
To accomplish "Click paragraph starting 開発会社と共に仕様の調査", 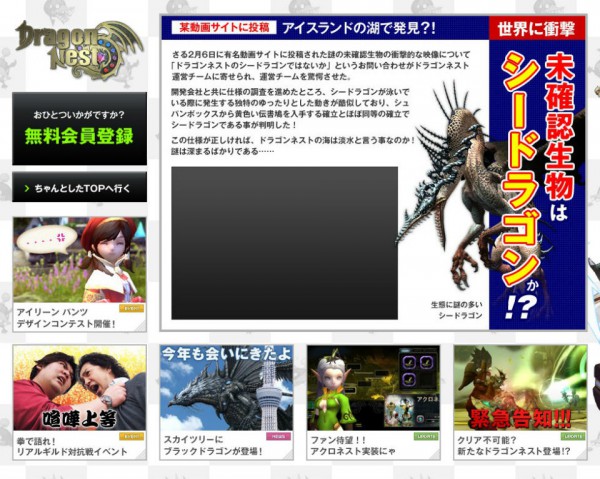I will coord(291,109).
